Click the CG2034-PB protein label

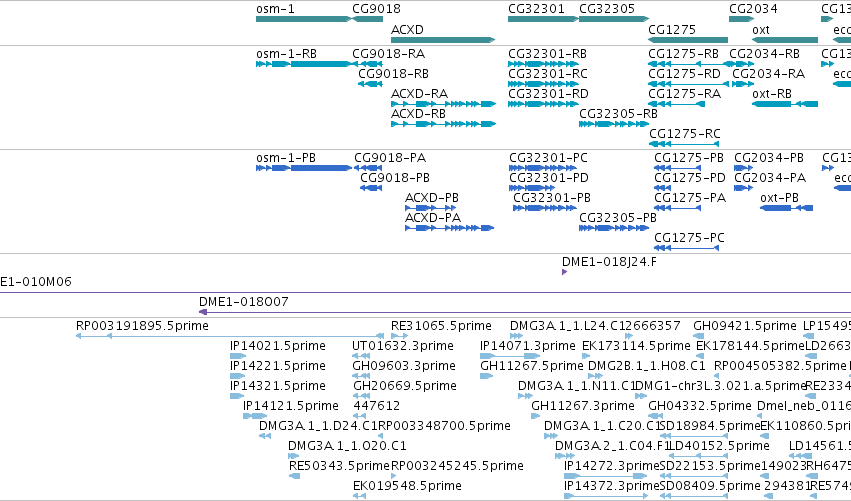point(769,158)
